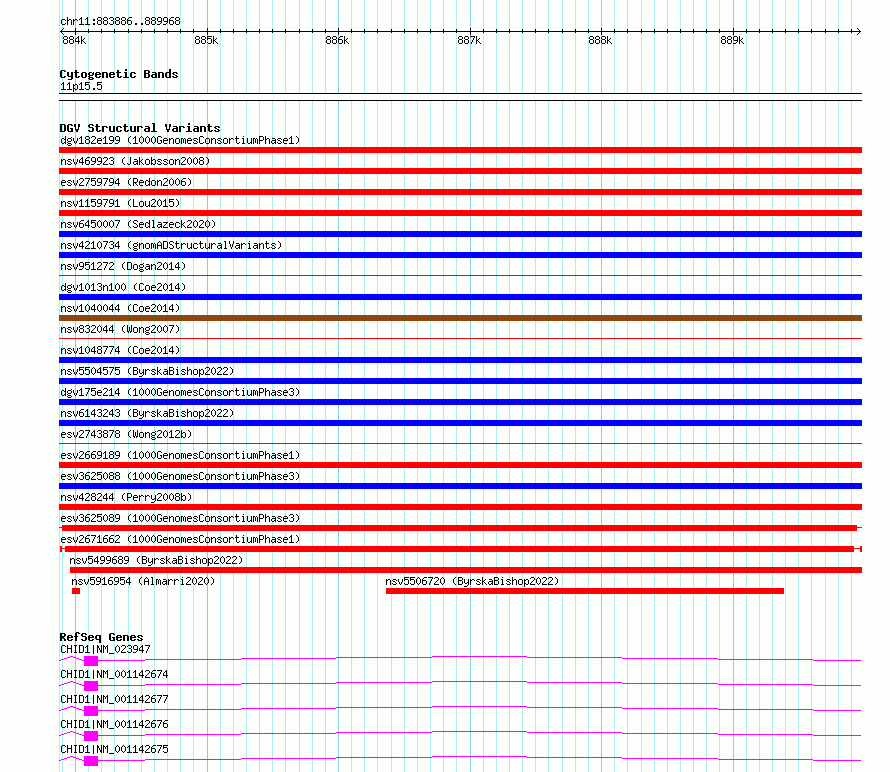Click the 889k ruler tick label
The width and height of the screenshot is (890, 772).
(x=732, y=40)
